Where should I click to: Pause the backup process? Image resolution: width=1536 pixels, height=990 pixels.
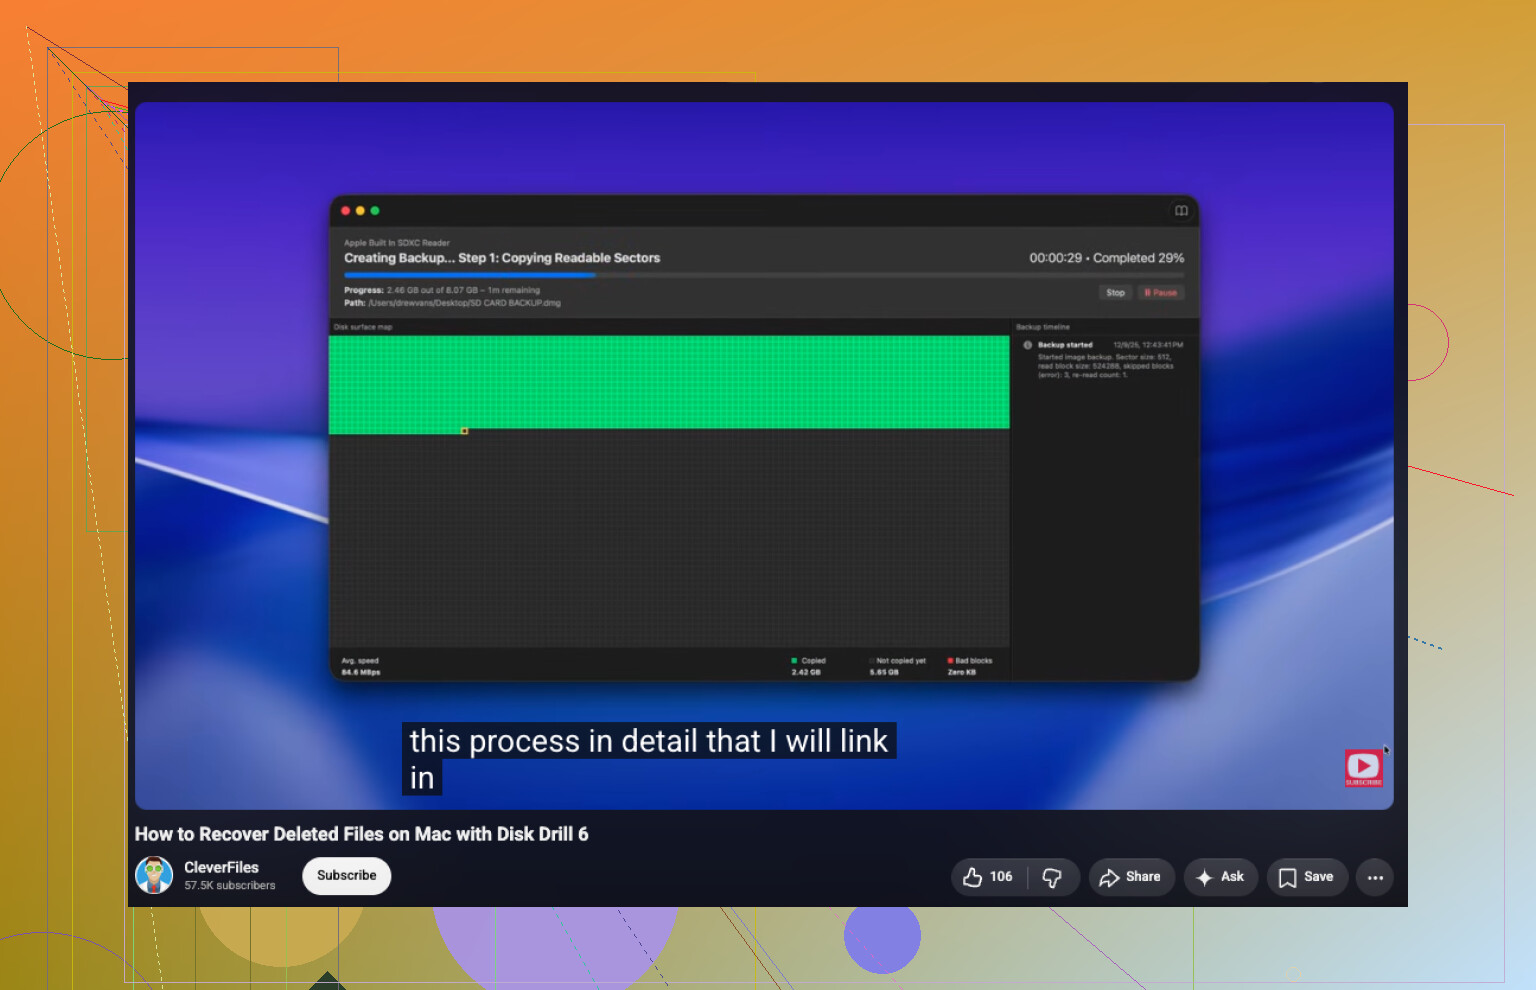pyautogui.click(x=1160, y=293)
